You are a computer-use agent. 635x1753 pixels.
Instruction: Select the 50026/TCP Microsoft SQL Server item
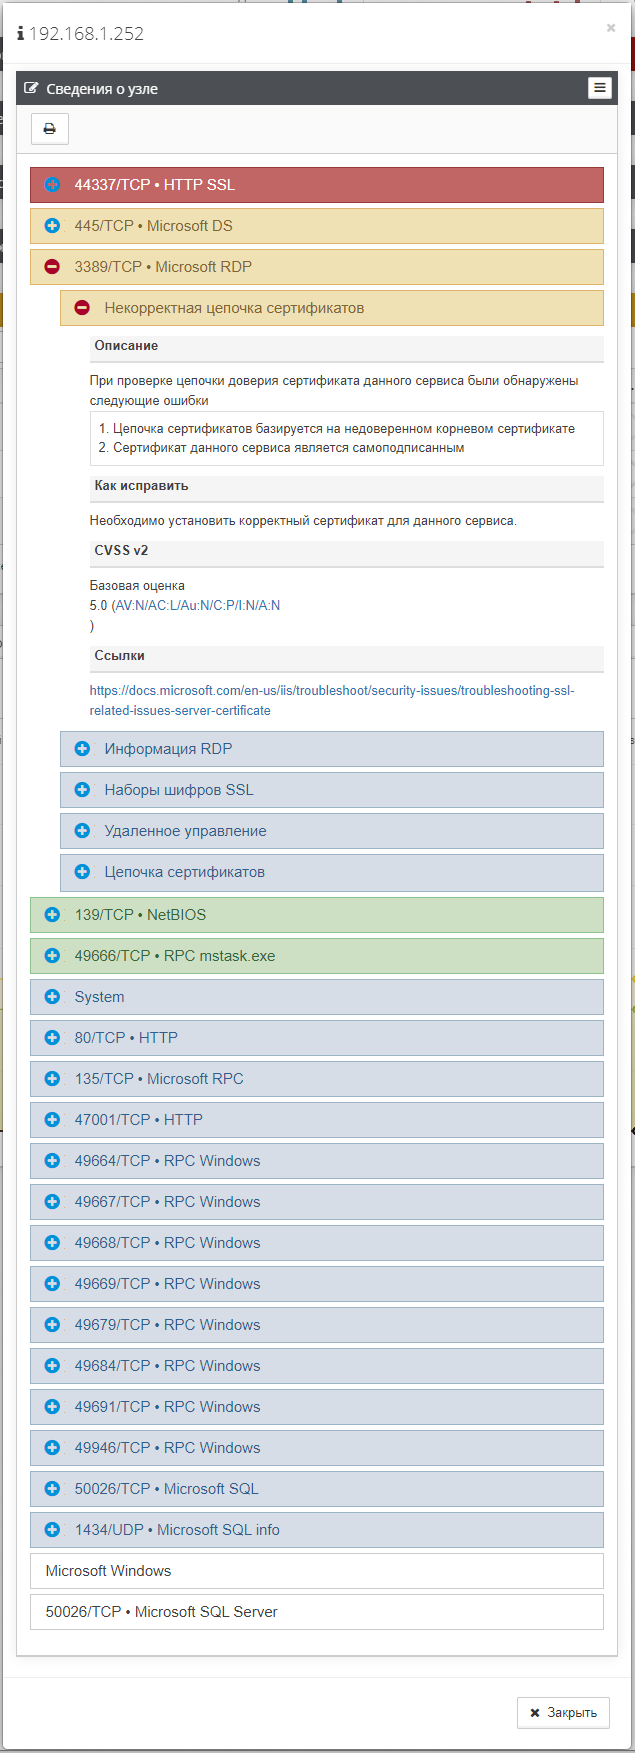[x=161, y=1612]
